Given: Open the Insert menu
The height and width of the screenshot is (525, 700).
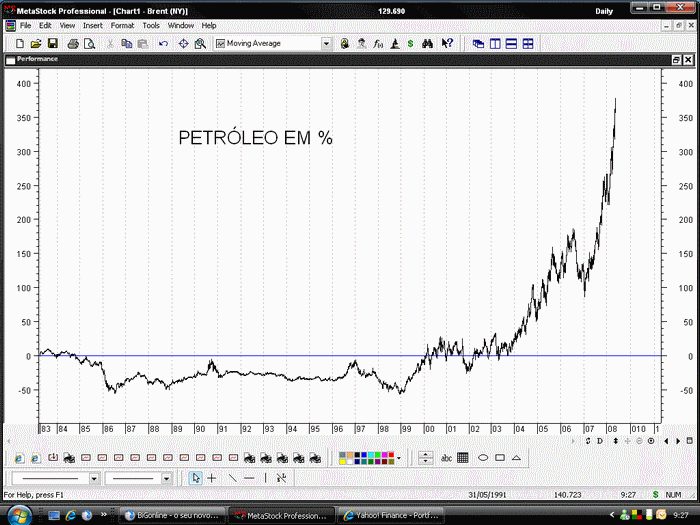Looking at the screenshot, I should pos(92,25).
